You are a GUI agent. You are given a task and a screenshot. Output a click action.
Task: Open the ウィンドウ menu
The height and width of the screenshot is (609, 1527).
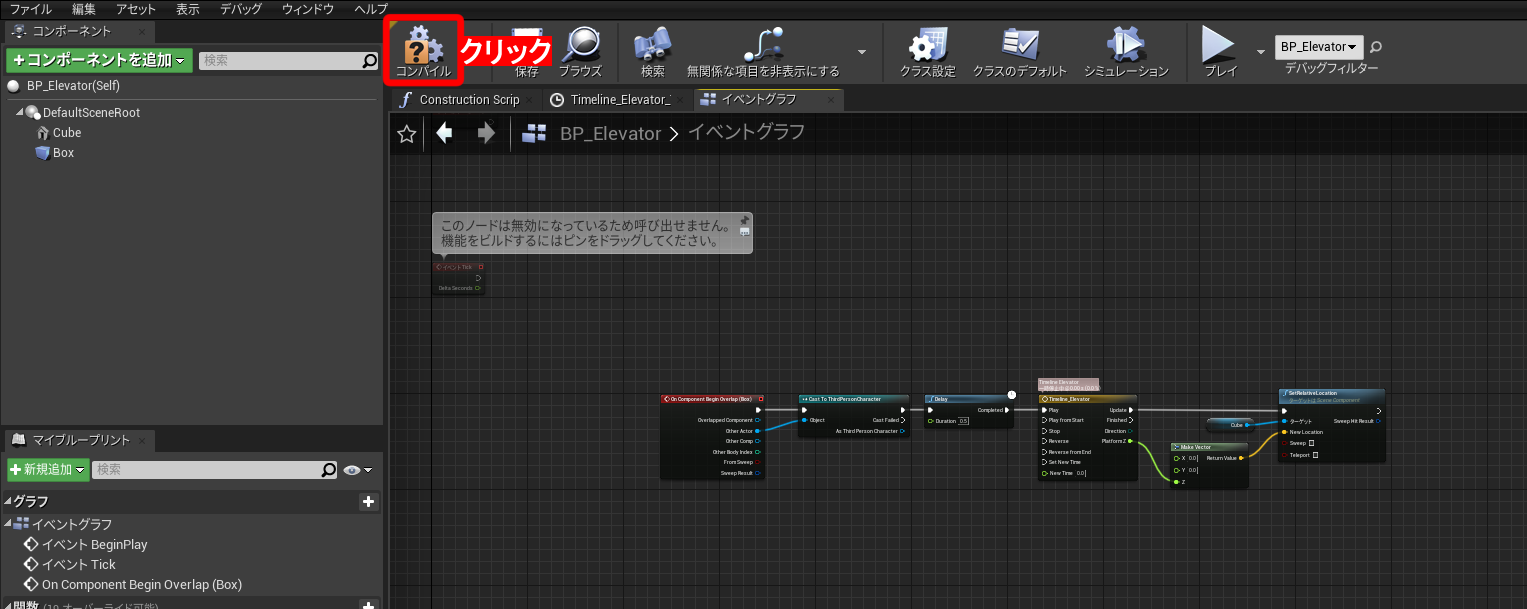tap(308, 9)
